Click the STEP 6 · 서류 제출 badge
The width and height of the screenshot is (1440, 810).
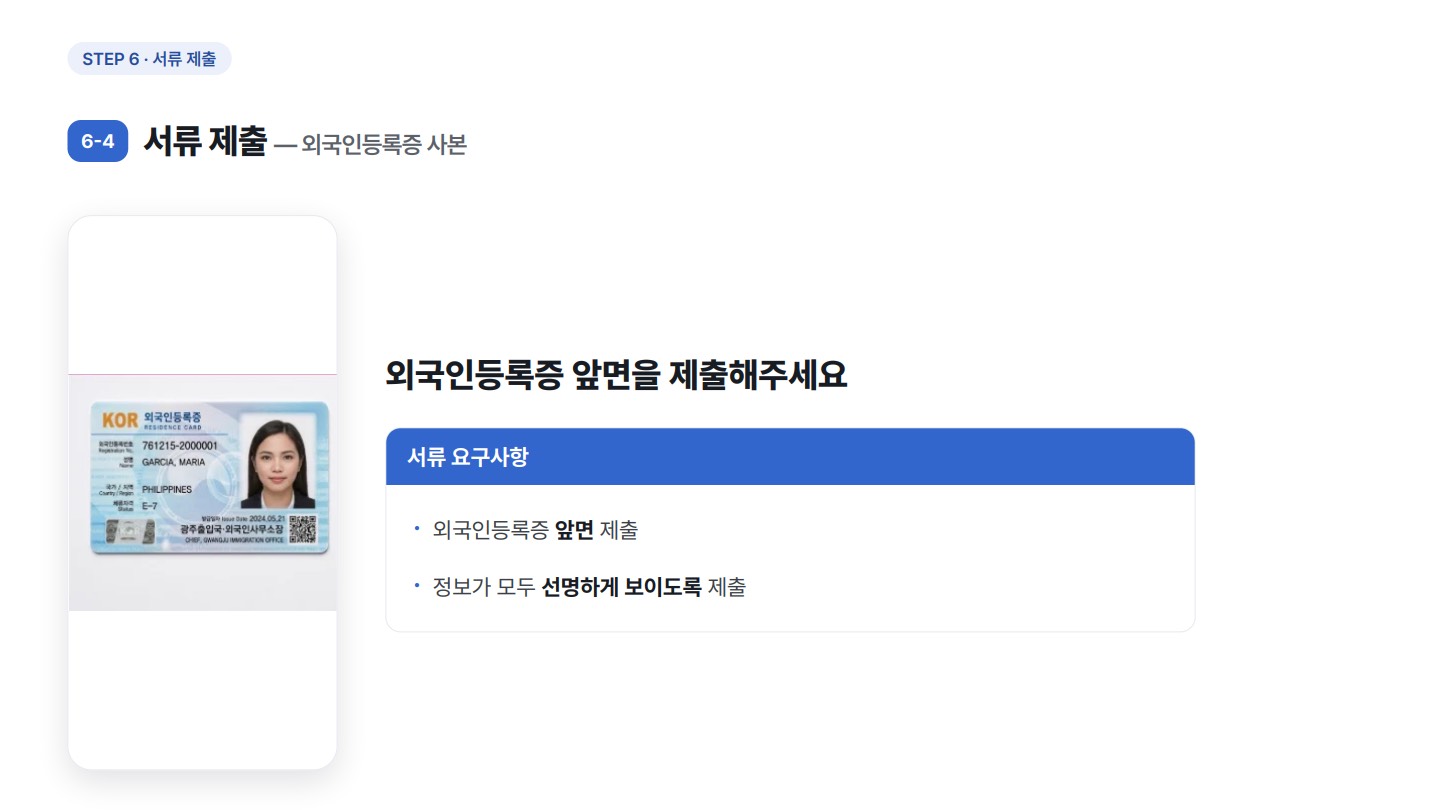point(149,59)
